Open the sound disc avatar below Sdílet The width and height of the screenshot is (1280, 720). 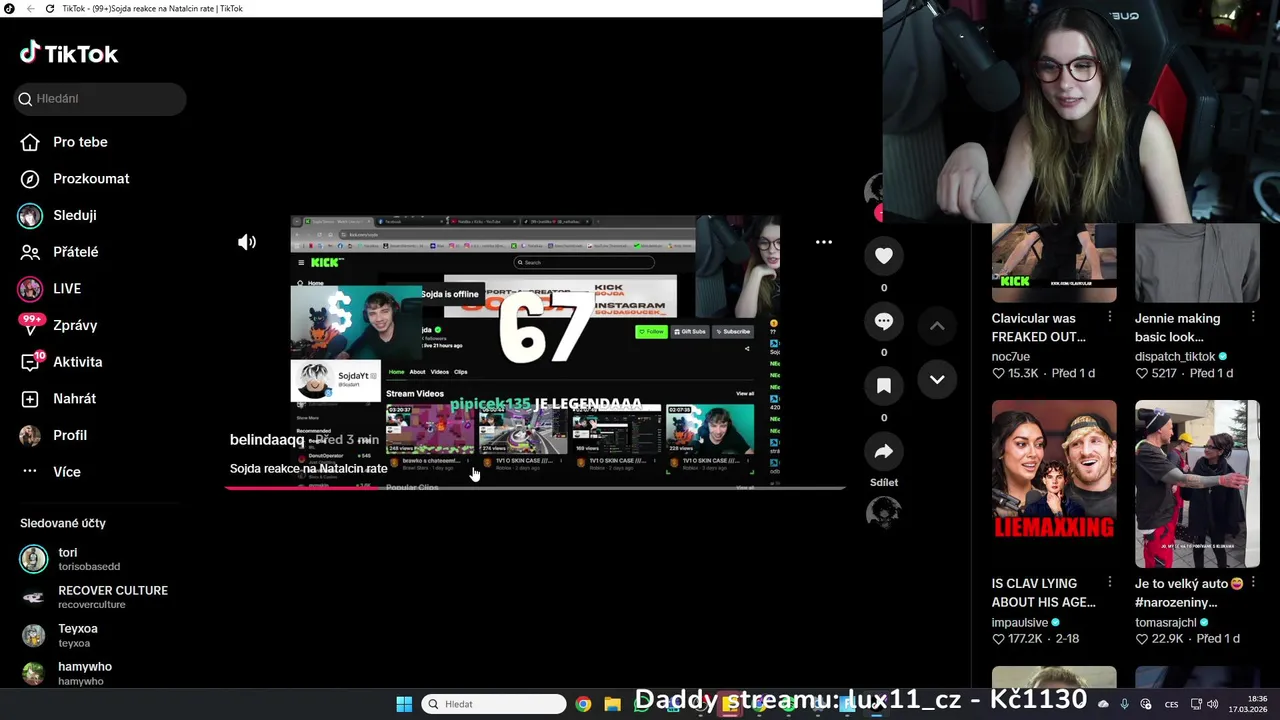884,513
